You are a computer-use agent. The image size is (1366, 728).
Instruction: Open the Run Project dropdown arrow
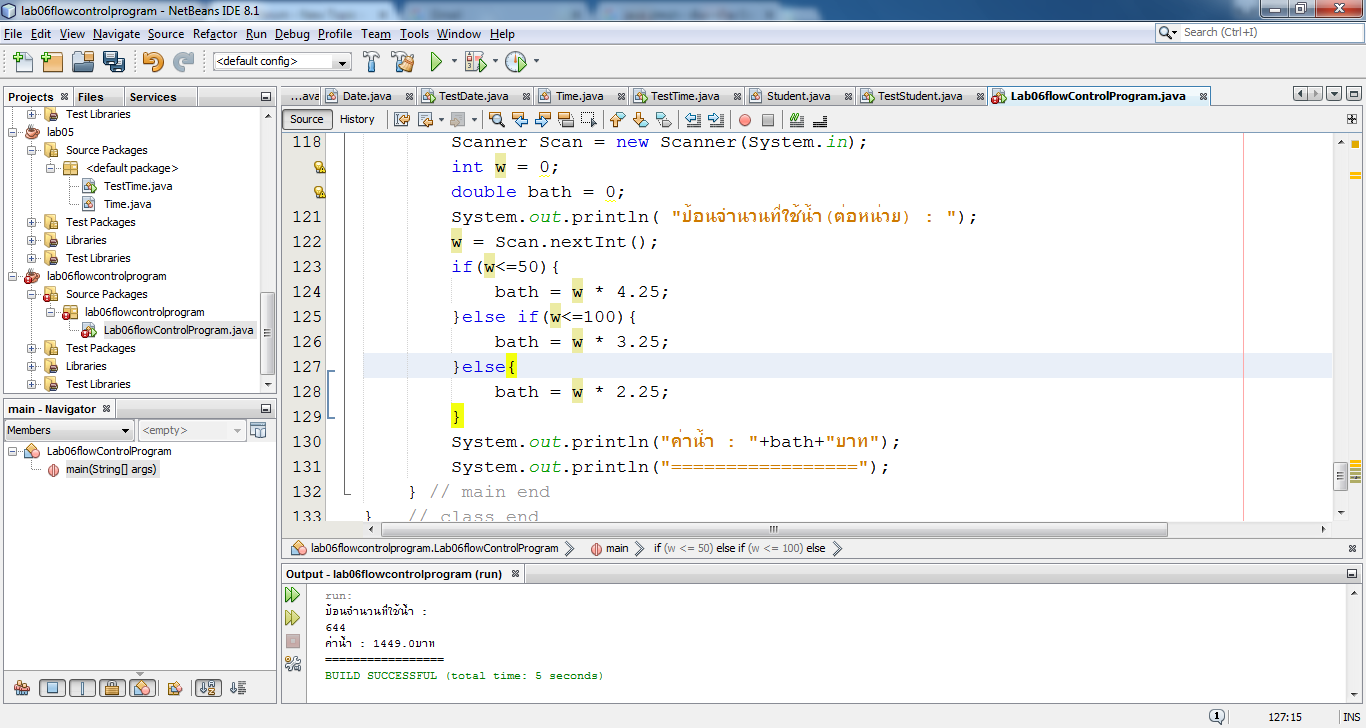[454, 62]
